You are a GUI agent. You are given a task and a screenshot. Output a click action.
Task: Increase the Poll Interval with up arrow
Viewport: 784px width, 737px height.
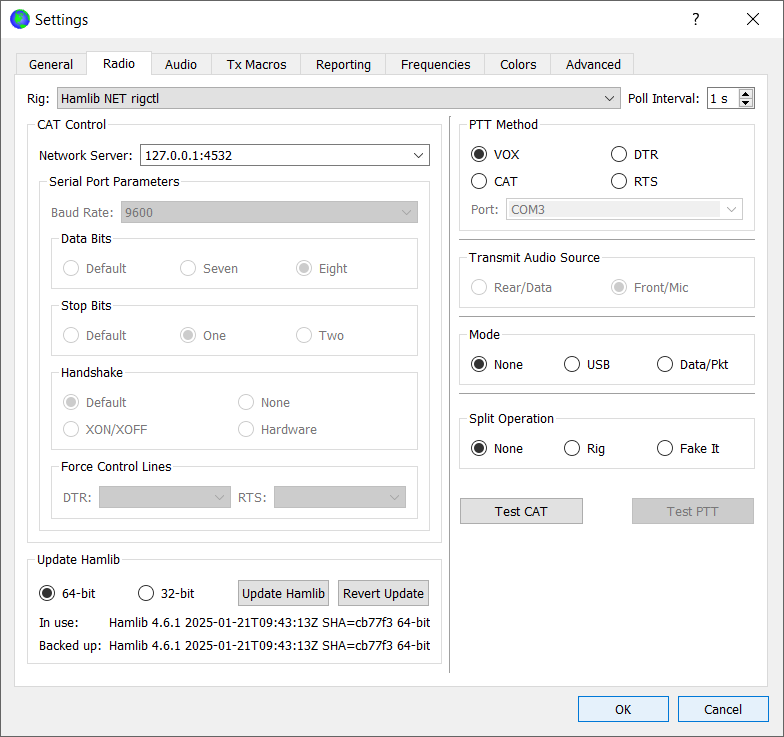point(746,94)
